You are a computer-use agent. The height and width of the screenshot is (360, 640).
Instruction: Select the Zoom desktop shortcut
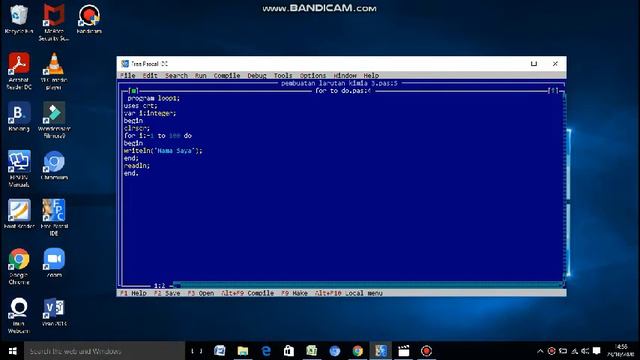click(54, 263)
